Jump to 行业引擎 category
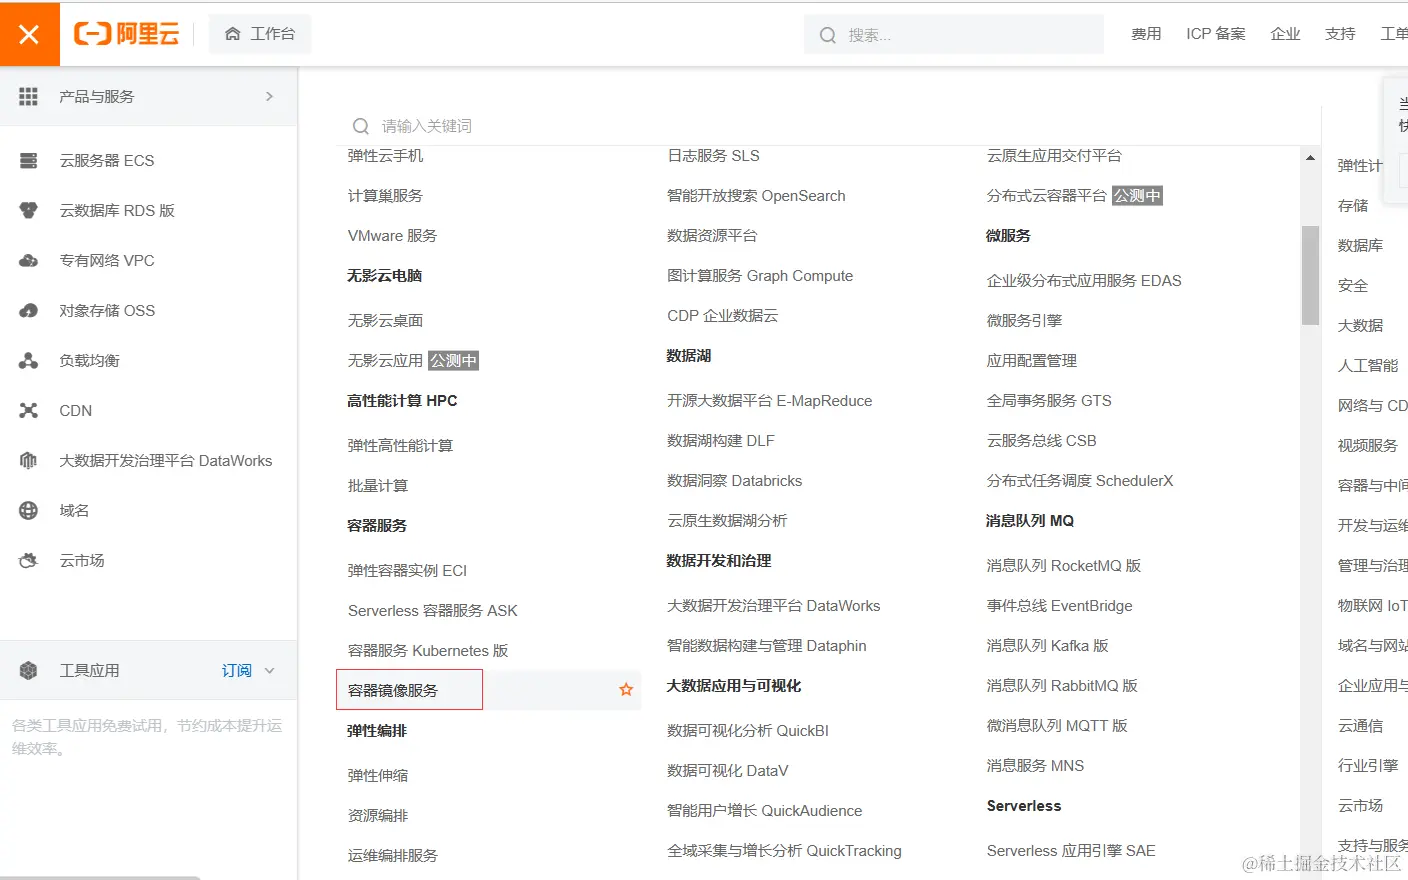The width and height of the screenshot is (1408, 880). [1368, 765]
